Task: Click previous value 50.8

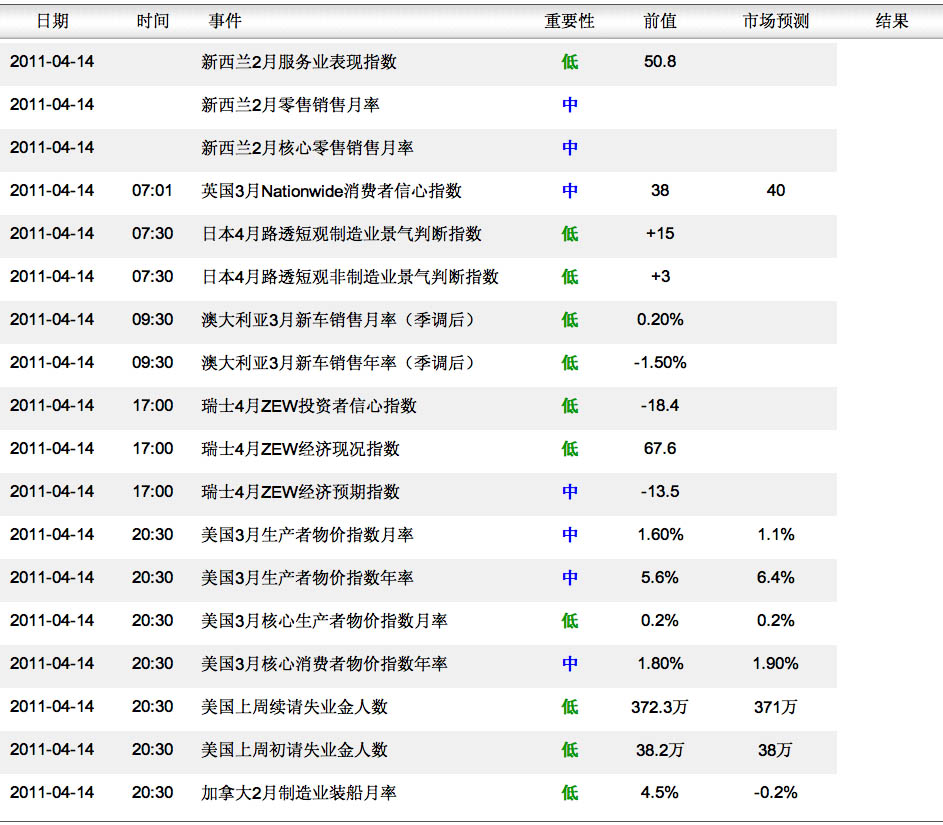Action: point(660,61)
